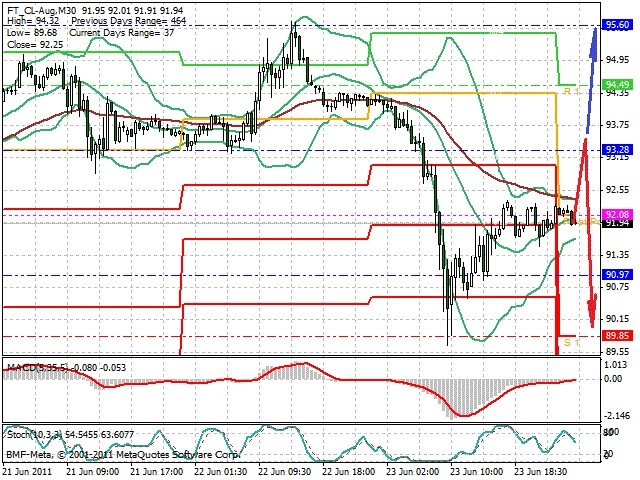Click the 22 Jun 09:30 time marker
Screen dimensions: 640x480
click(x=284, y=471)
